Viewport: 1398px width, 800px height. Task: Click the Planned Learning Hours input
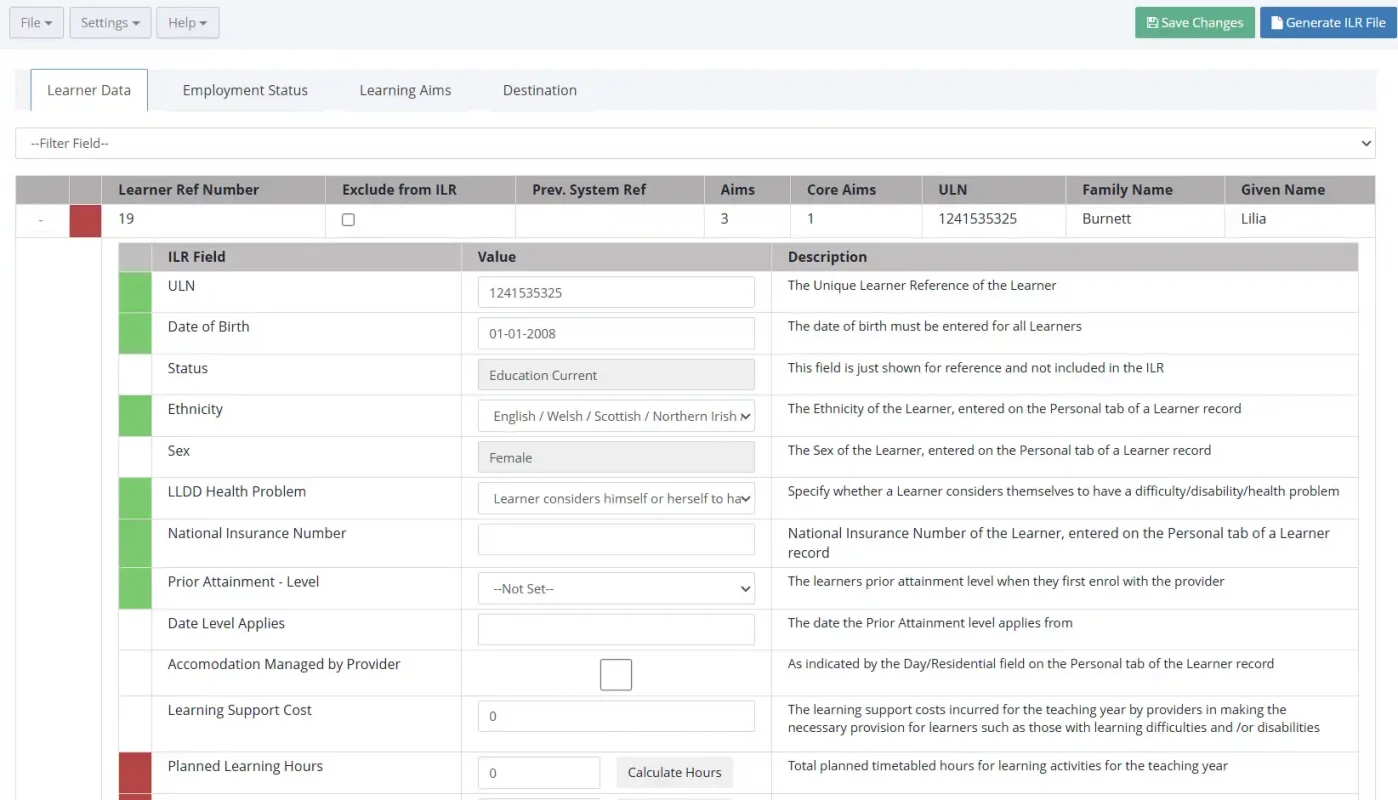tap(539, 772)
